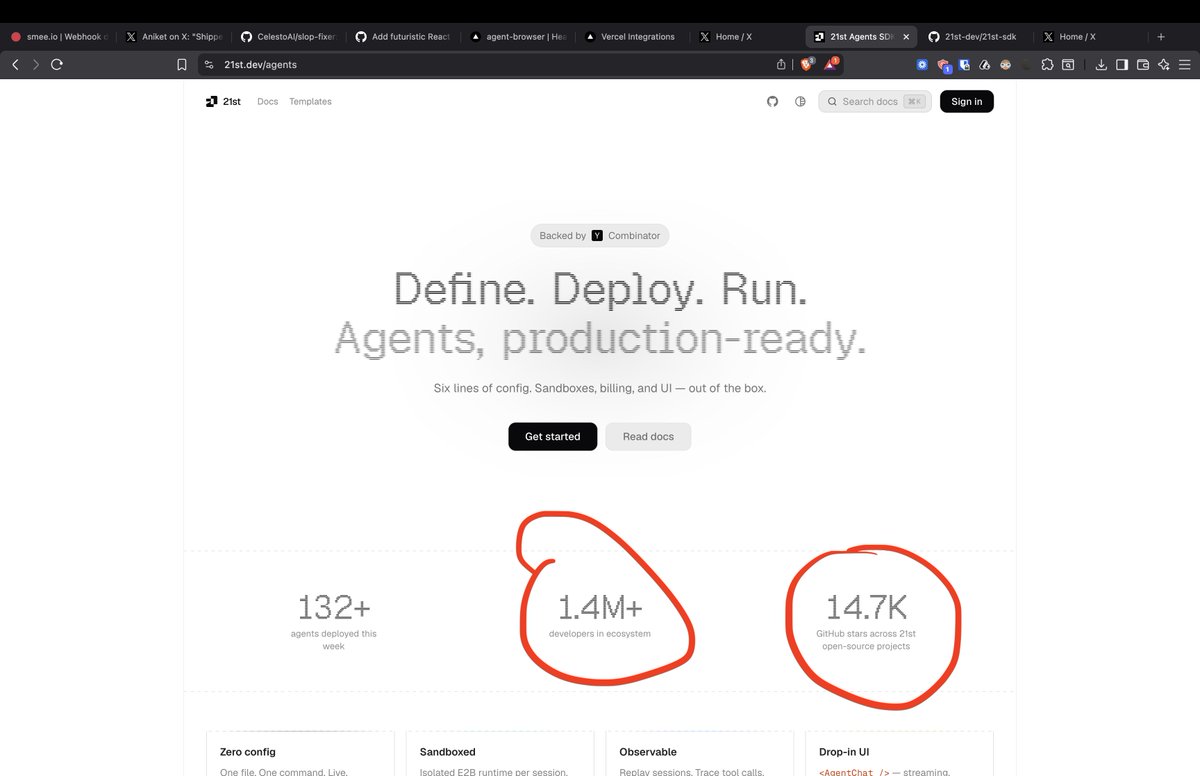The height and width of the screenshot is (776, 1200).
Task: Open the Drop-in UI feature card
Action: point(899,753)
